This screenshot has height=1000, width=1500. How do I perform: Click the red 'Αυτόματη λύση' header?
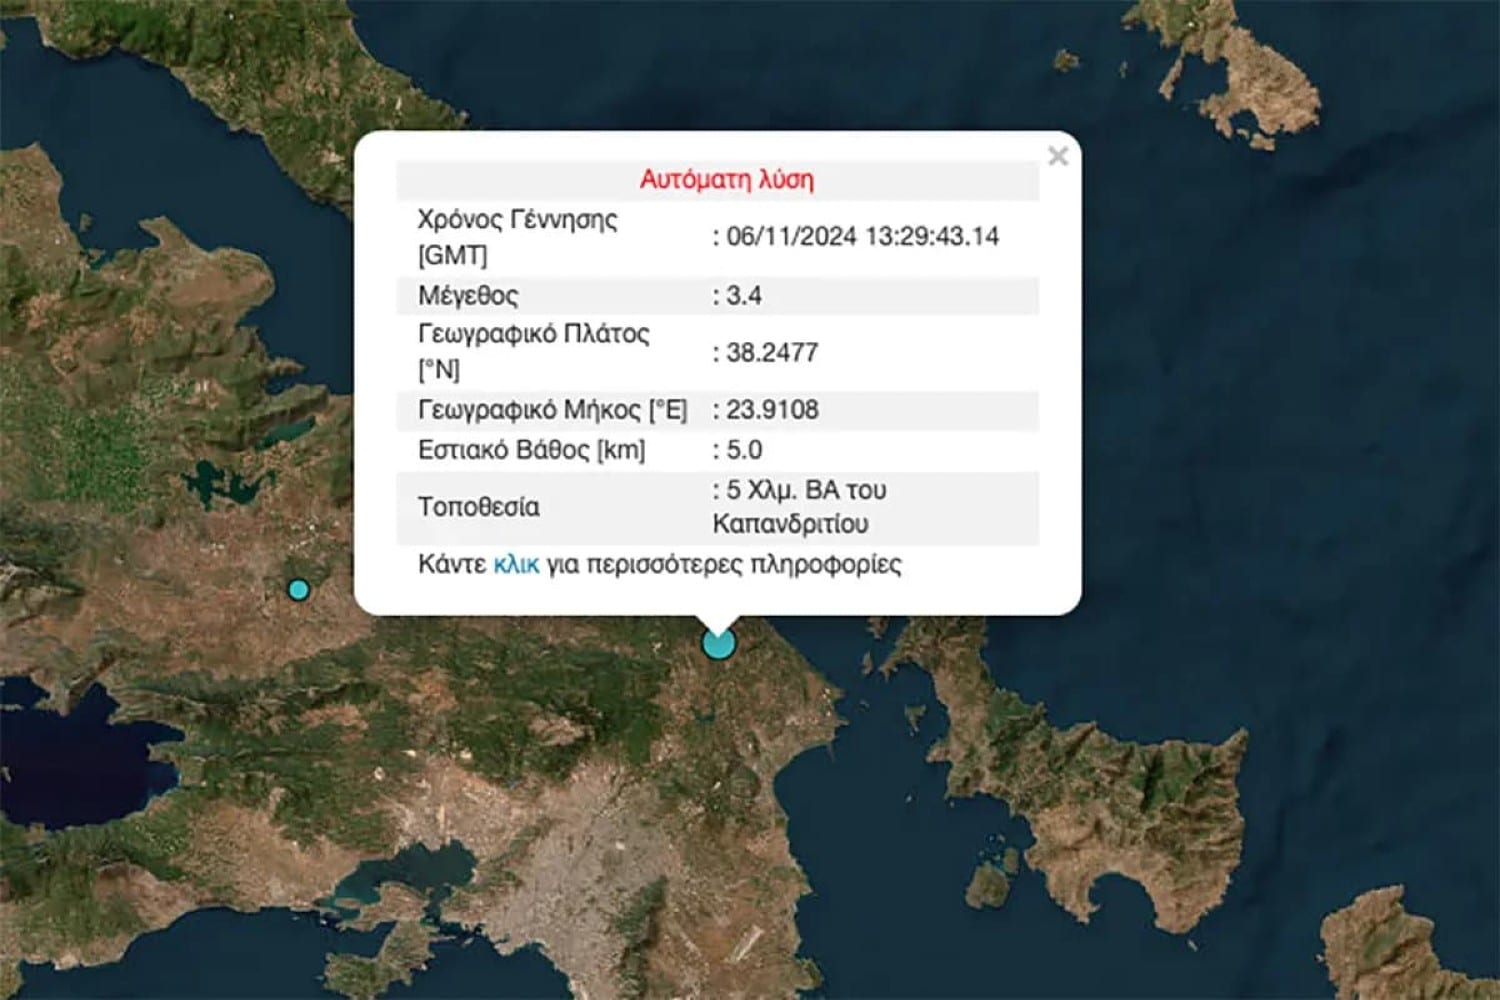coord(726,180)
